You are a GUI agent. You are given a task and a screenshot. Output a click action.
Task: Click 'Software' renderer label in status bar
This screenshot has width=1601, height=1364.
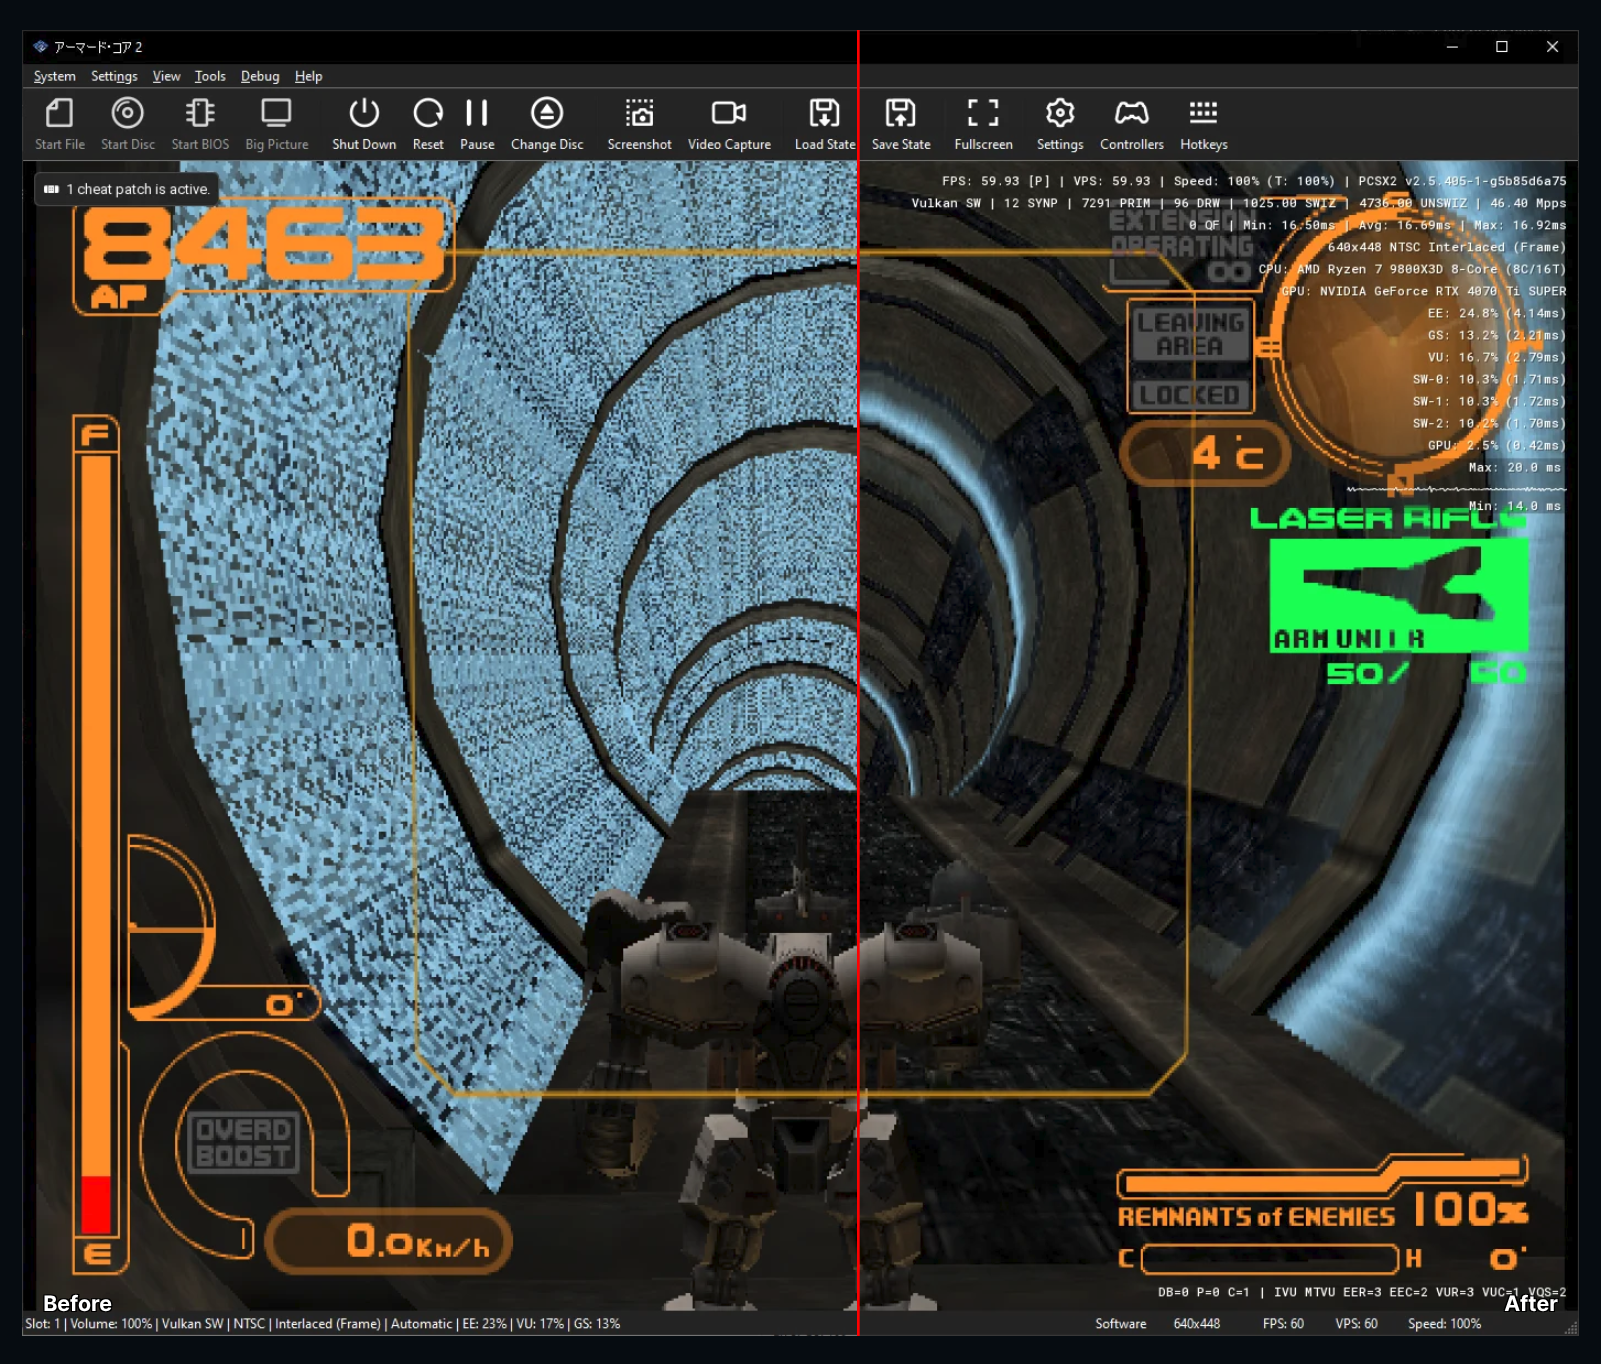1121,1324
